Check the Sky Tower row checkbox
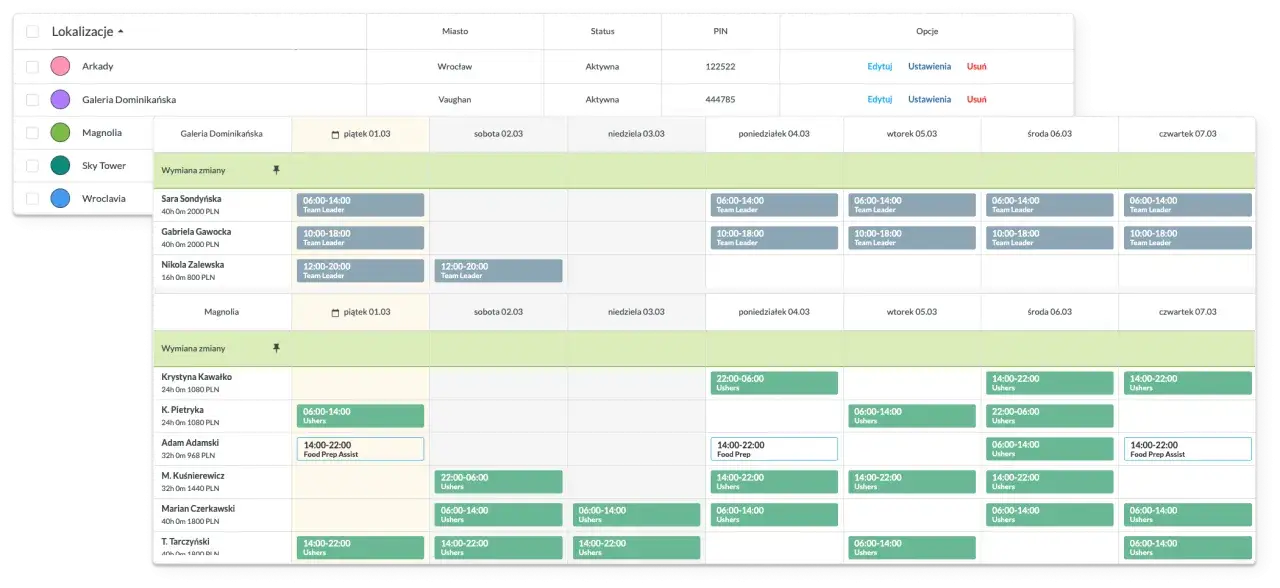1280x588 pixels. pyautogui.click(x=32, y=165)
